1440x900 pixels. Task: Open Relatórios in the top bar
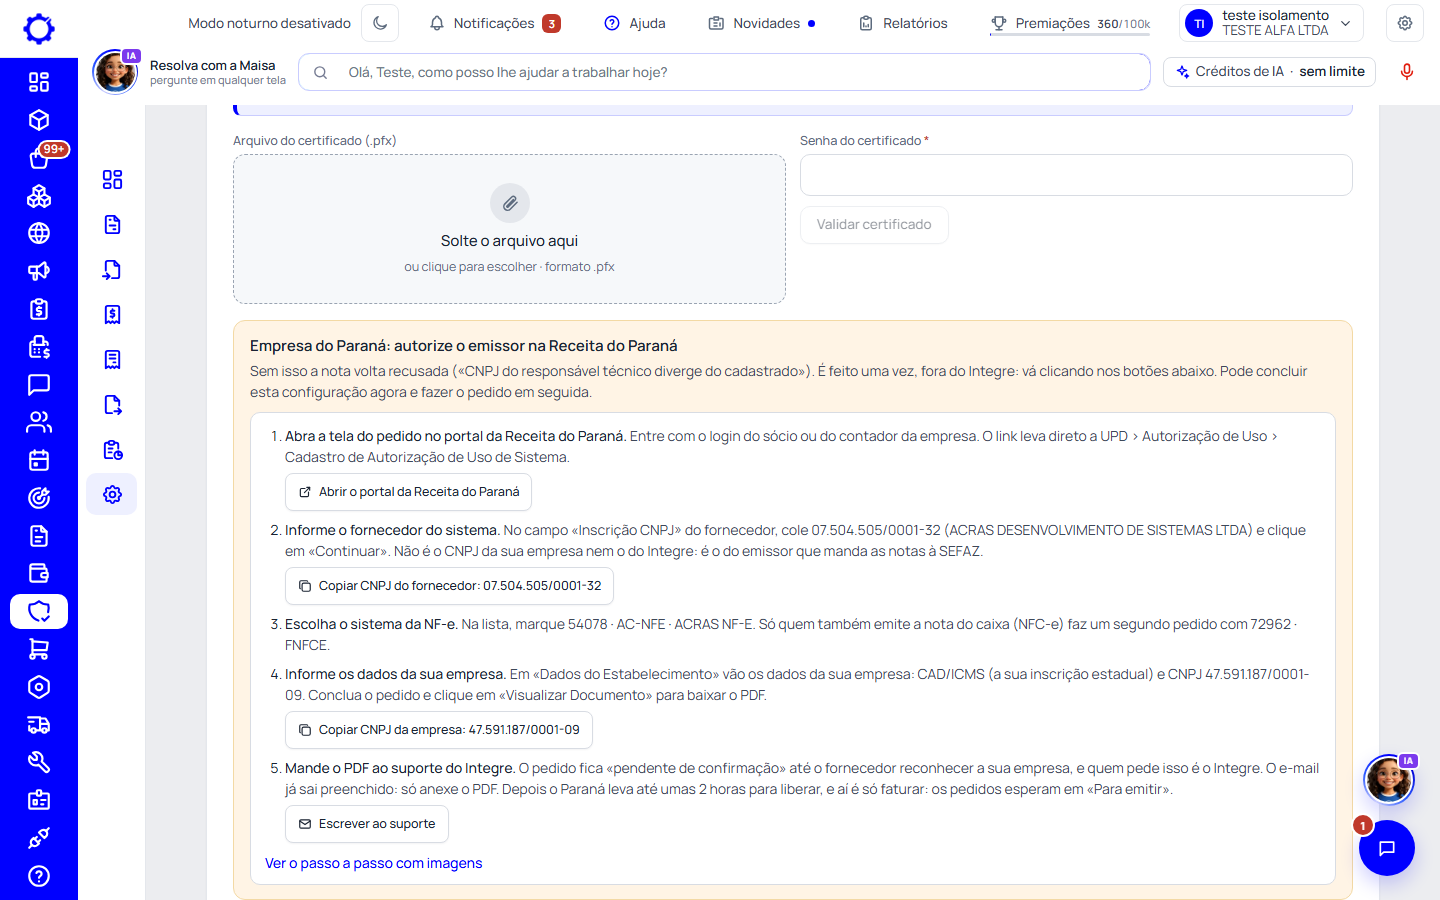(x=903, y=23)
